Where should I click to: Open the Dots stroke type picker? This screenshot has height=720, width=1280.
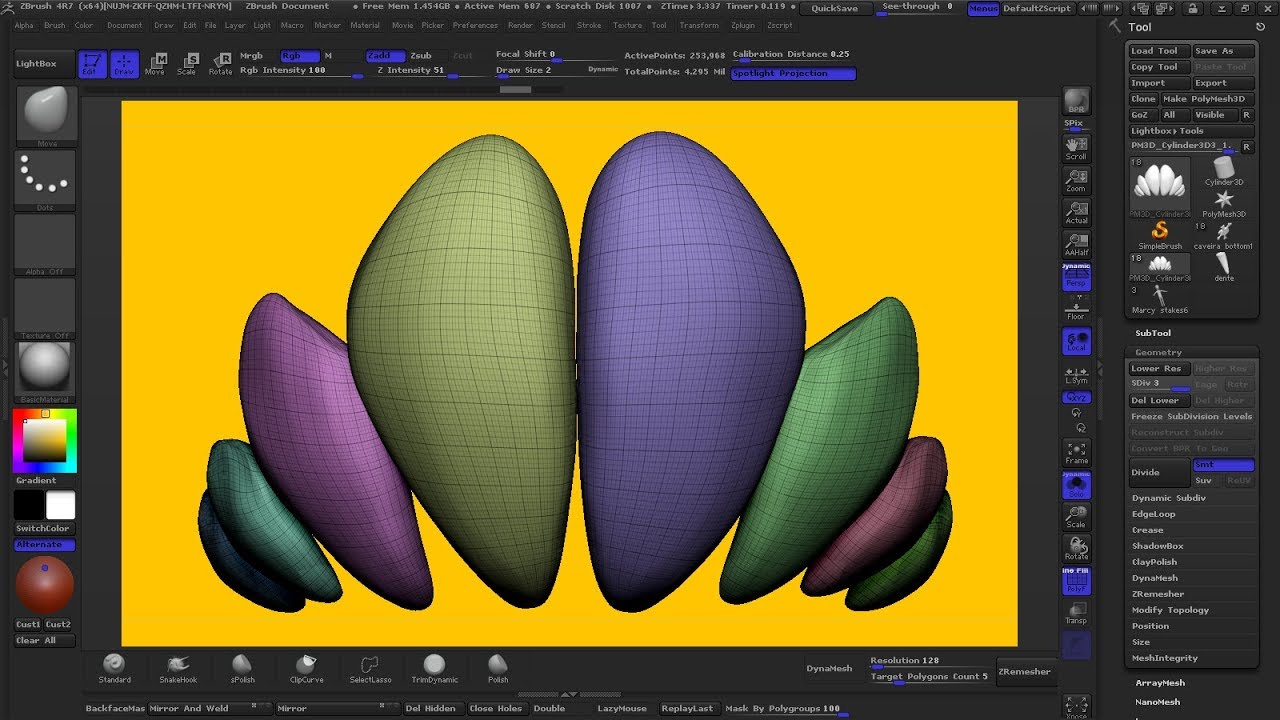[46, 180]
